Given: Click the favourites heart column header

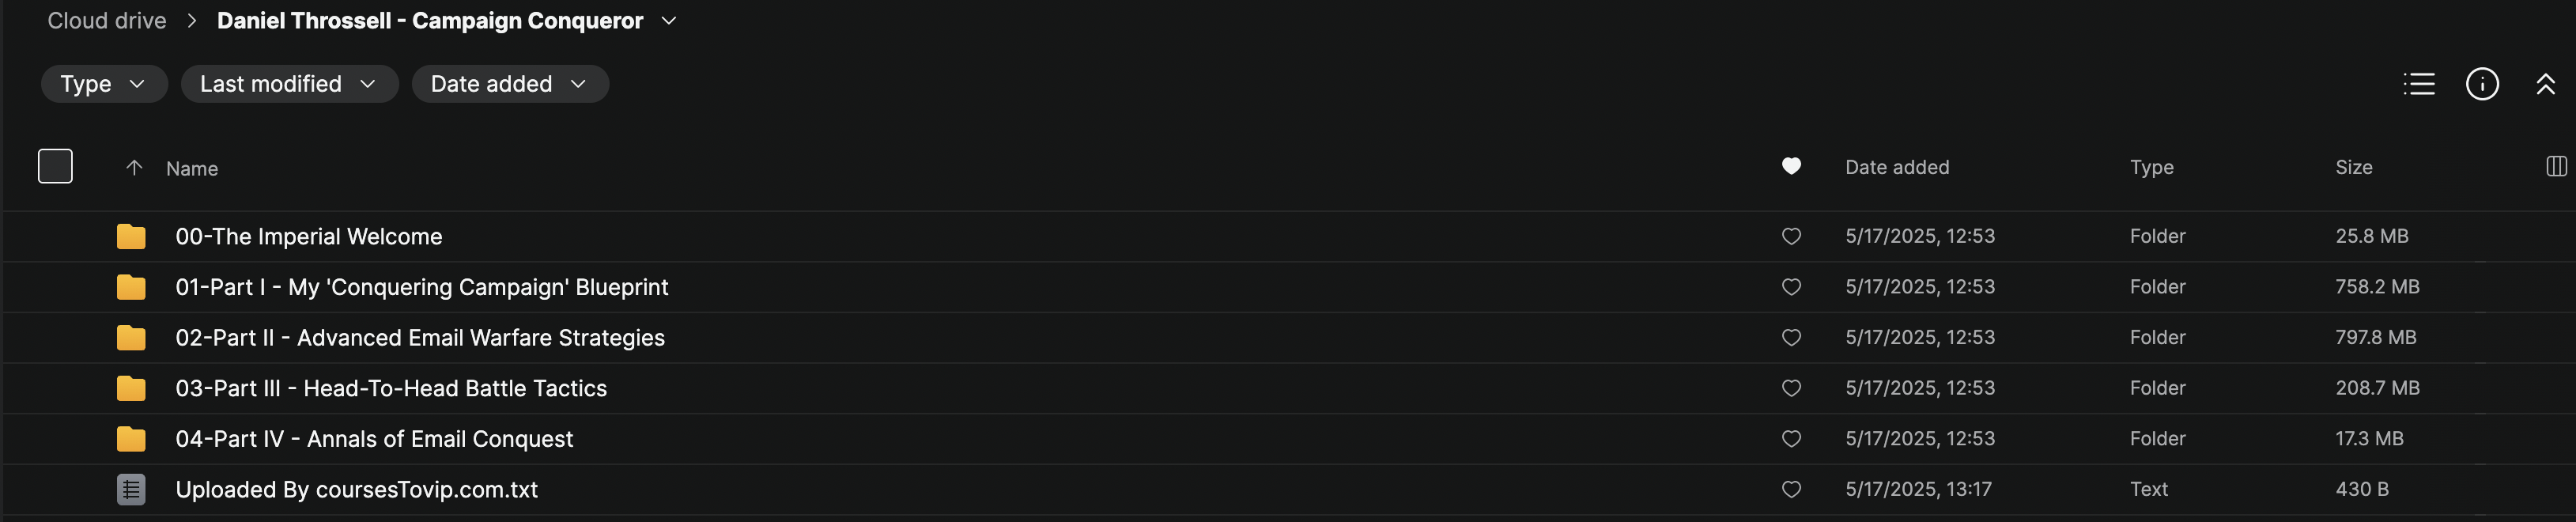Looking at the screenshot, I should click(x=1791, y=166).
